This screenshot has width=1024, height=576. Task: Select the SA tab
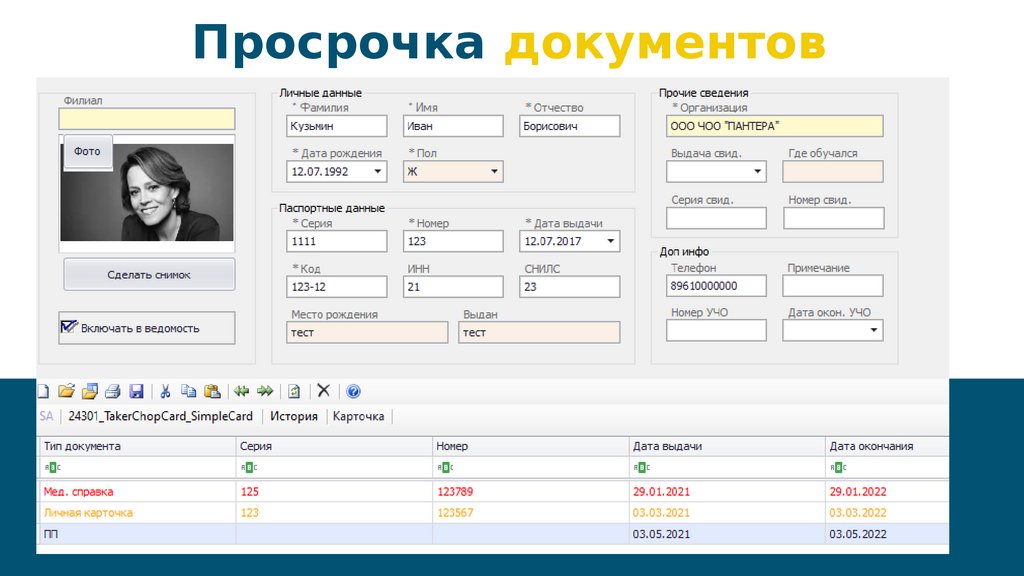[x=46, y=416]
